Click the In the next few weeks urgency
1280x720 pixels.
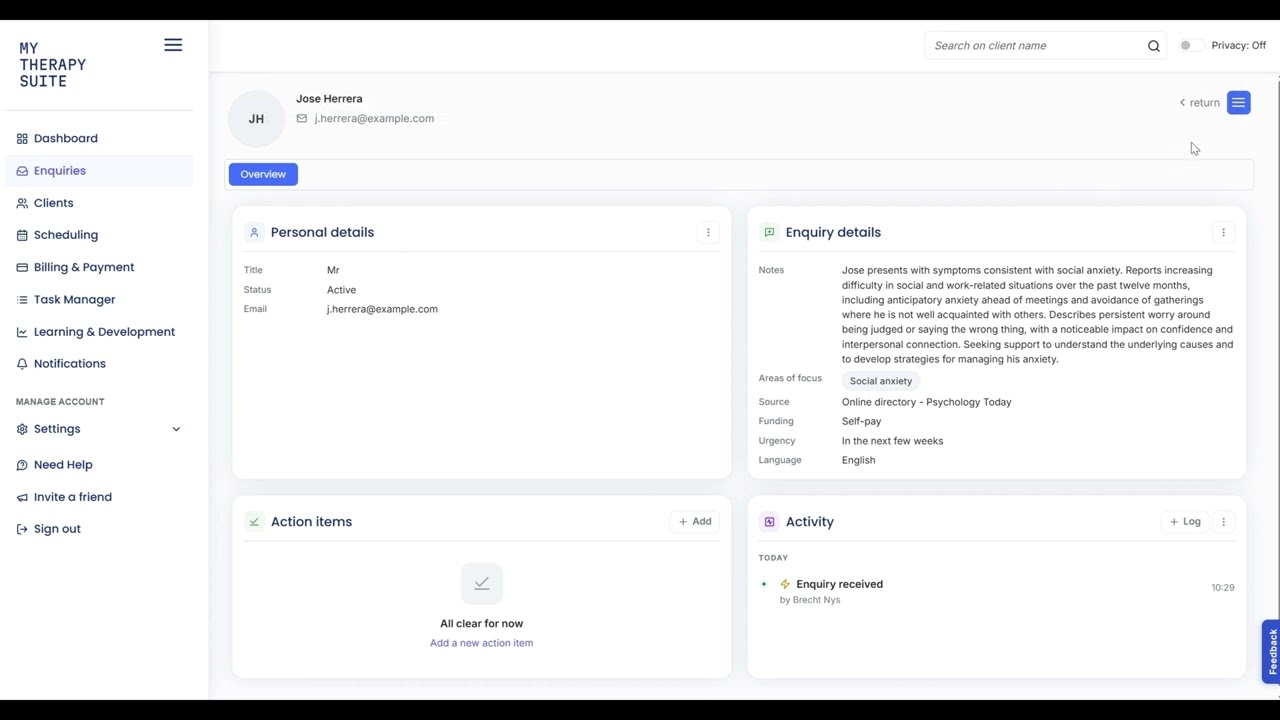point(892,441)
